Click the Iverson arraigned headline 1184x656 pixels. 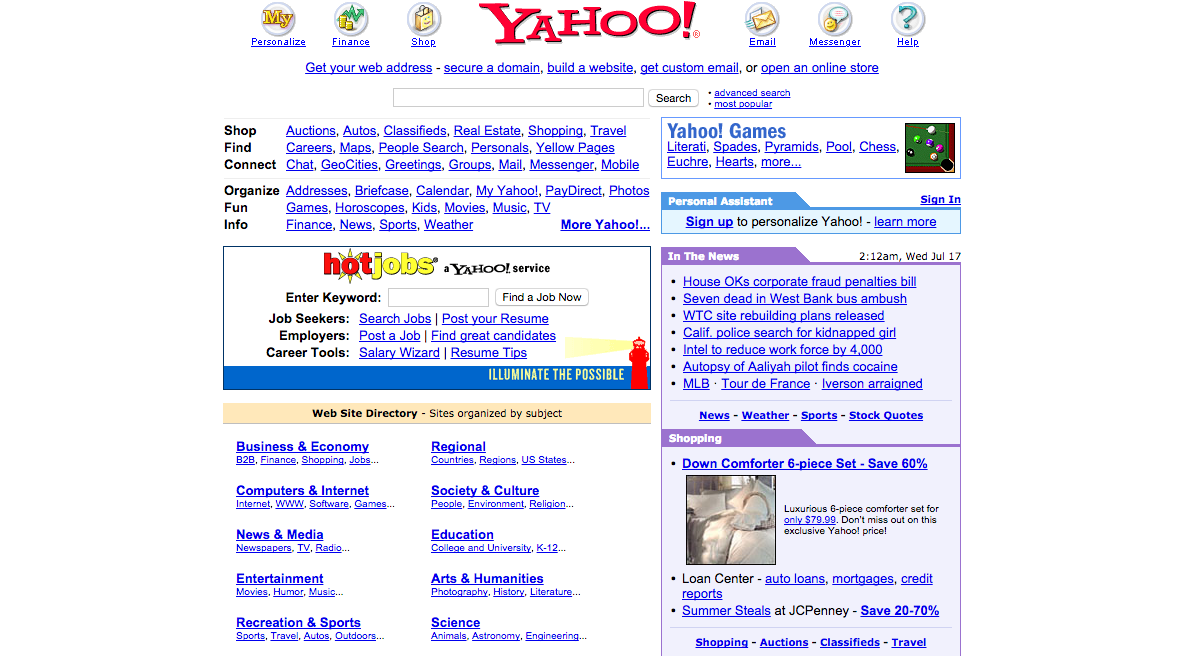click(872, 383)
